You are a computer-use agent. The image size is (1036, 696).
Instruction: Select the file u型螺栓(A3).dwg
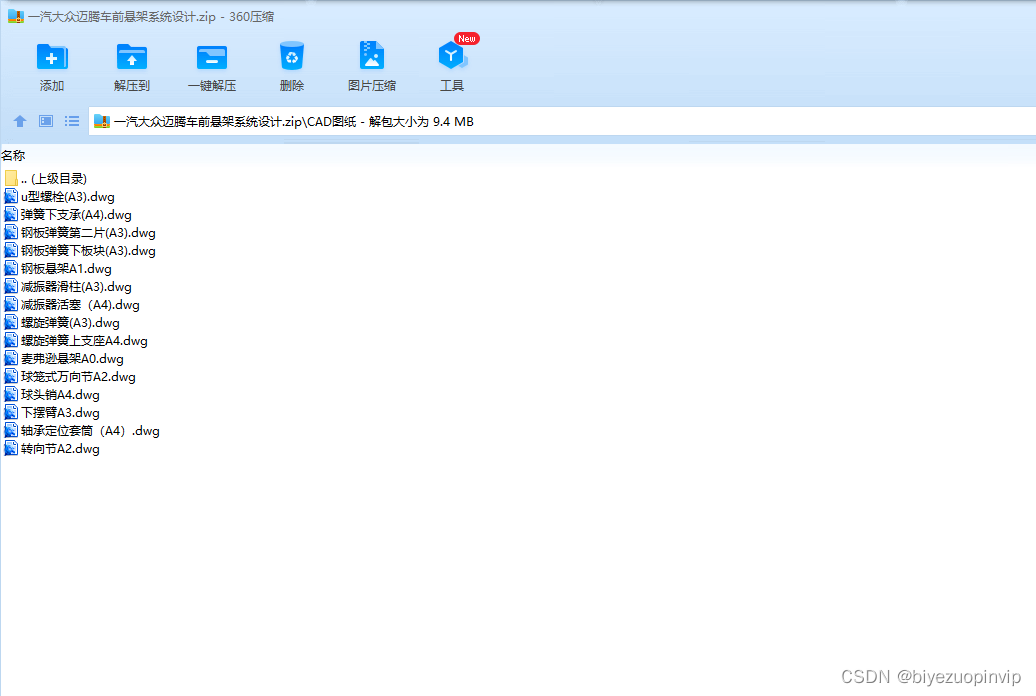point(67,197)
